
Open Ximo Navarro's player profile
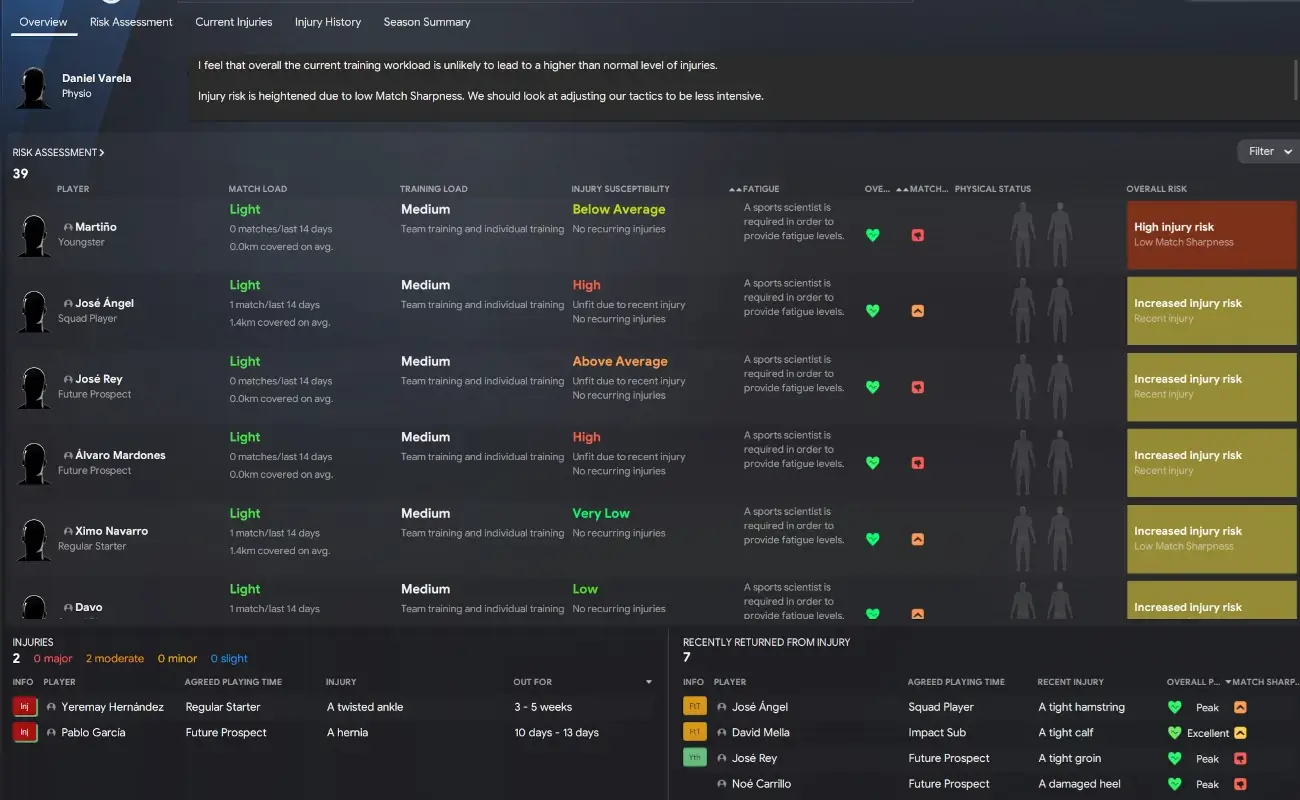[111, 531]
